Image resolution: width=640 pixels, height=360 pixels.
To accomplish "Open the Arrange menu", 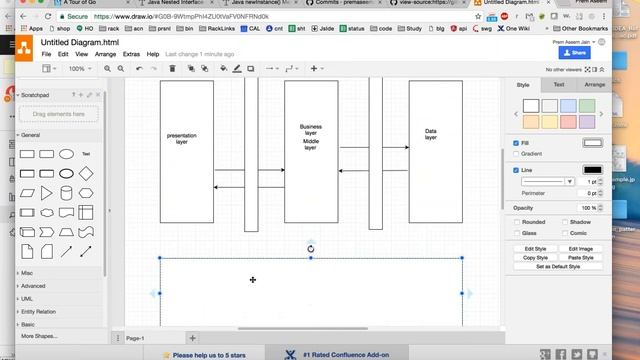I will 105,54.
